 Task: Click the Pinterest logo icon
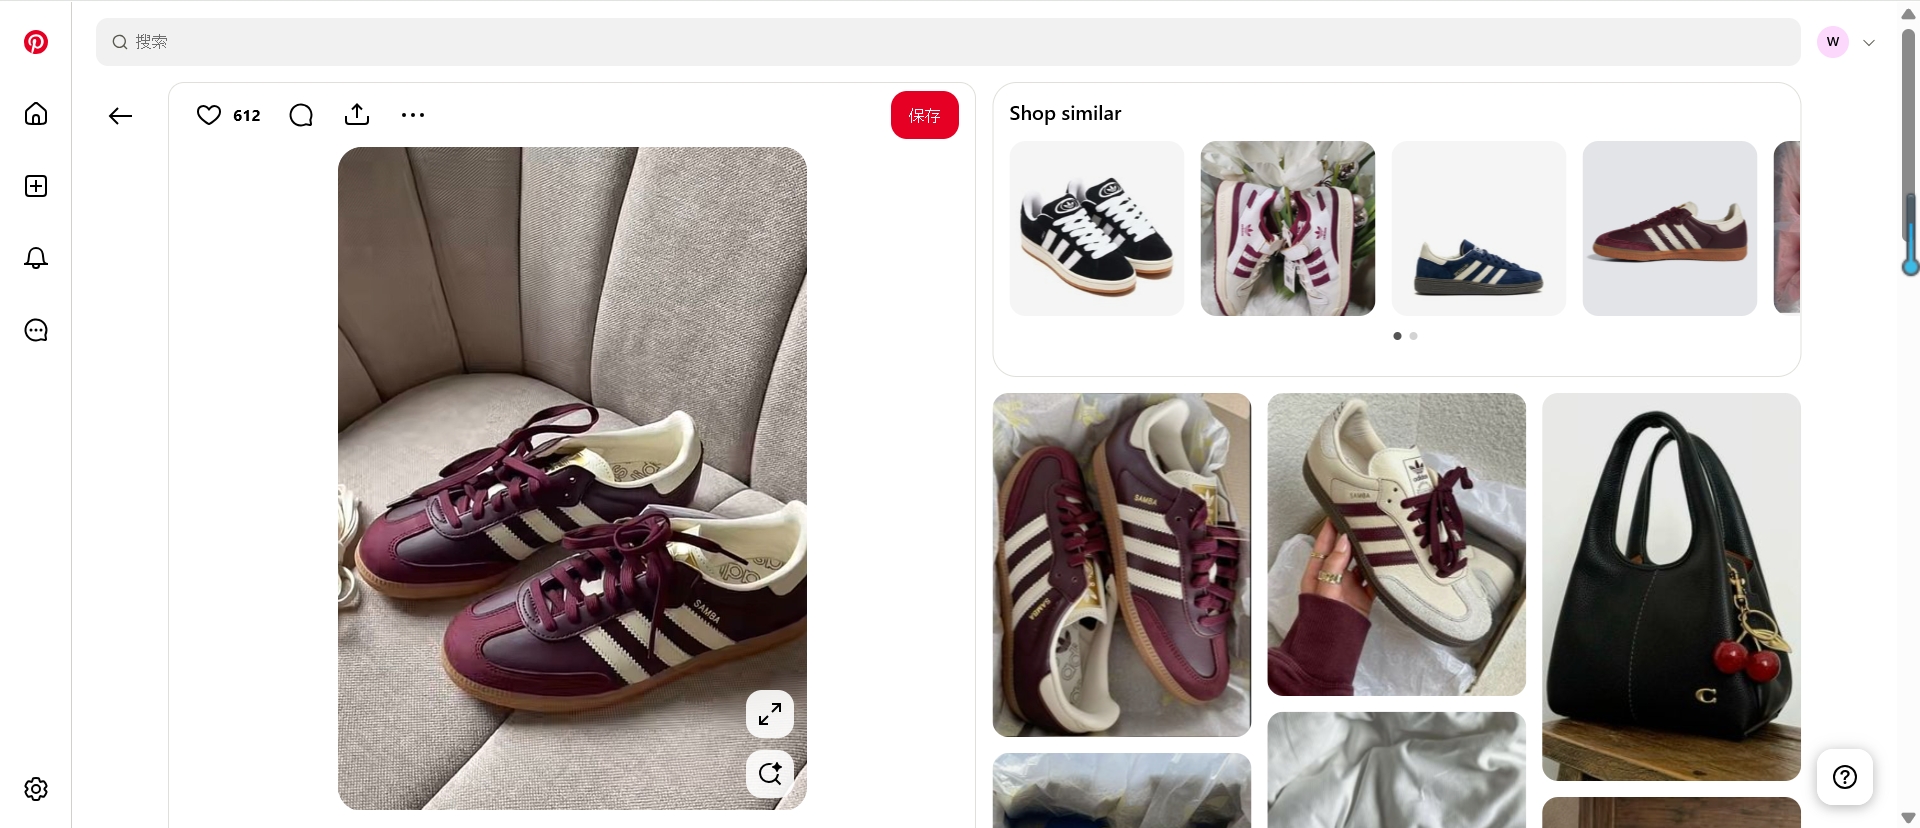(x=36, y=42)
